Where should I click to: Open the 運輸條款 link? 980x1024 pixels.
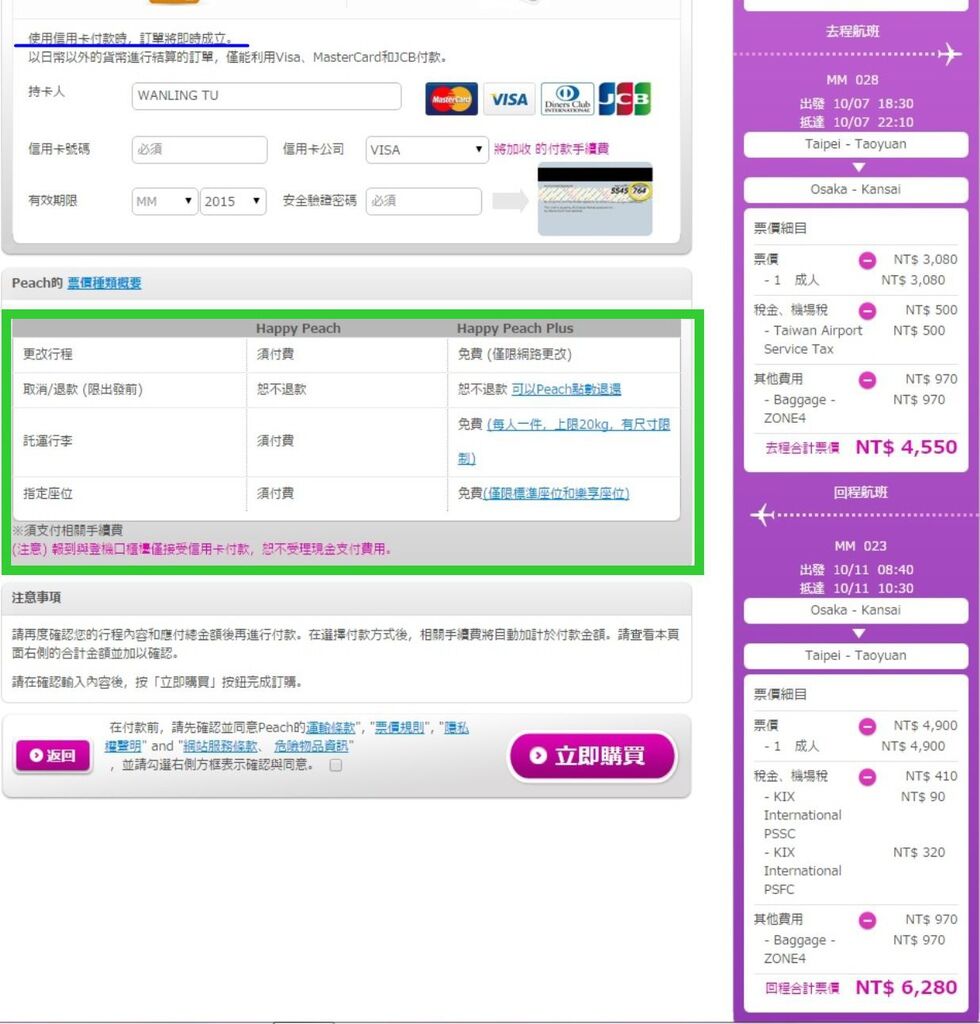coord(330,728)
